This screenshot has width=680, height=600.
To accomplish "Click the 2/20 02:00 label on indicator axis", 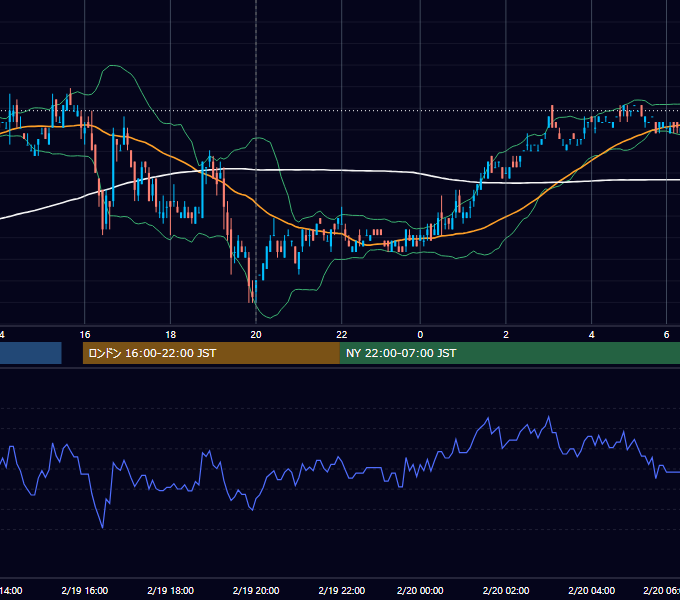I will tap(506, 590).
